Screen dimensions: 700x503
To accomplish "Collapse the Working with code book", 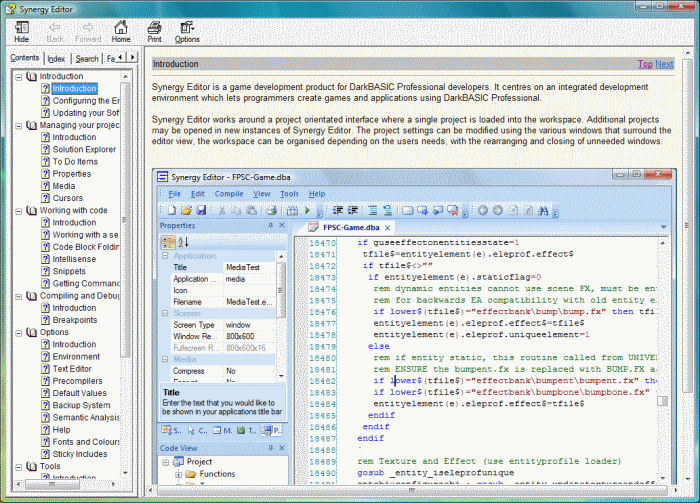I will (x=19, y=211).
